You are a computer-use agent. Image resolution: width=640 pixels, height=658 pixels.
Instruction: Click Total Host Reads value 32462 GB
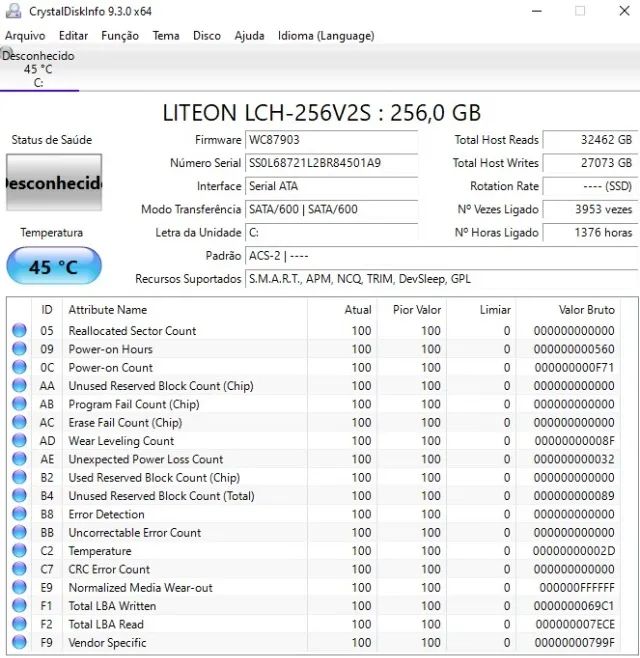[590, 140]
